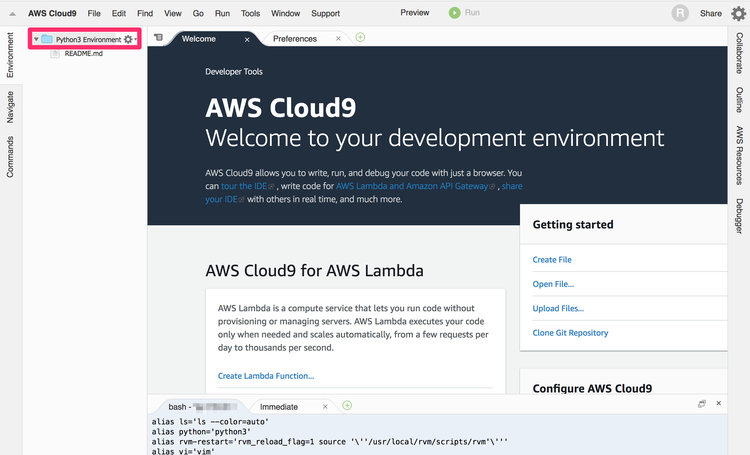
Task: Open AWS Lambda and Amazon API Gateway link
Action: click(412, 186)
